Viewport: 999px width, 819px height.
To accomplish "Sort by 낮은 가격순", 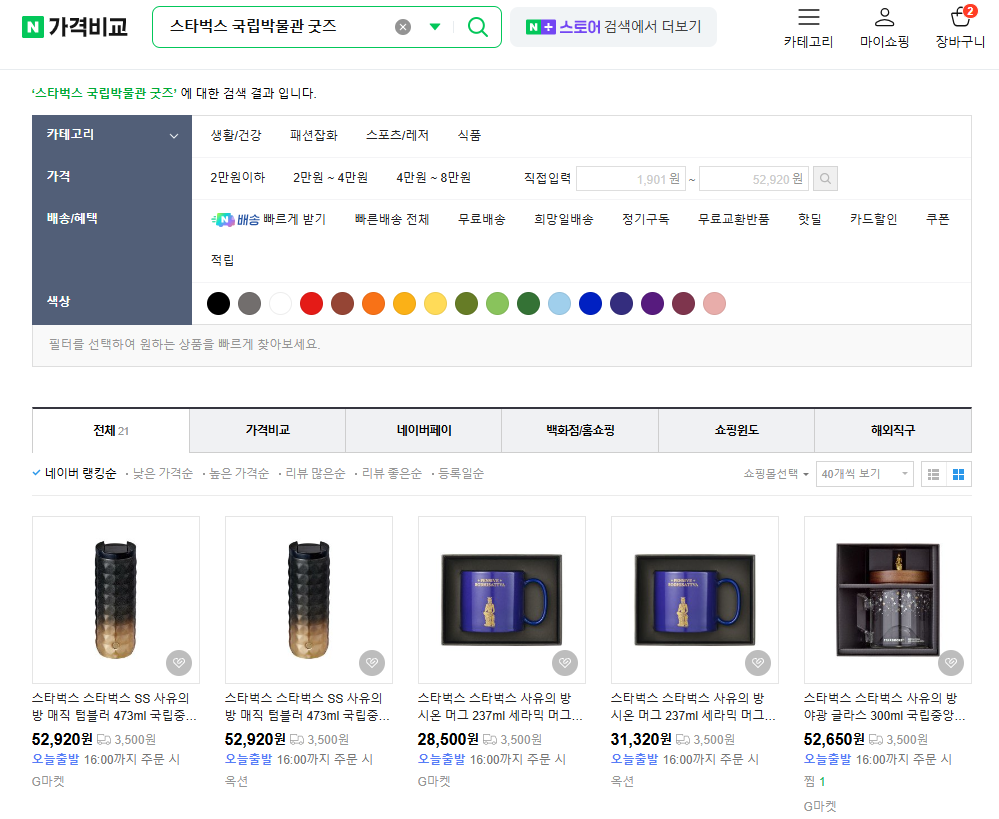I will pos(162,474).
